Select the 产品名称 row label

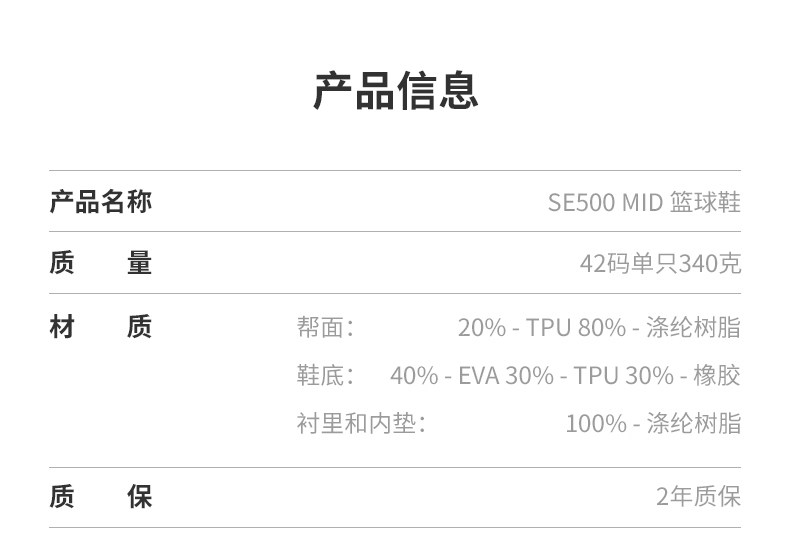pyautogui.click(x=100, y=202)
